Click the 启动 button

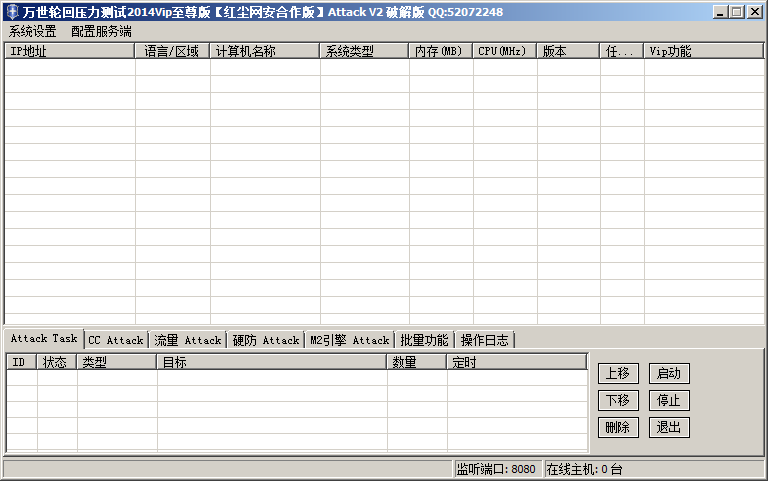(x=669, y=374)
